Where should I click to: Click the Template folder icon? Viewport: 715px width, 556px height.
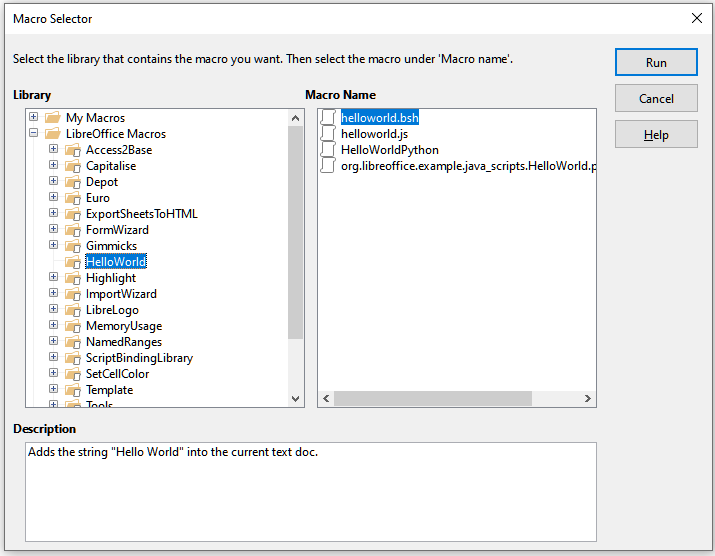(73, 390)
